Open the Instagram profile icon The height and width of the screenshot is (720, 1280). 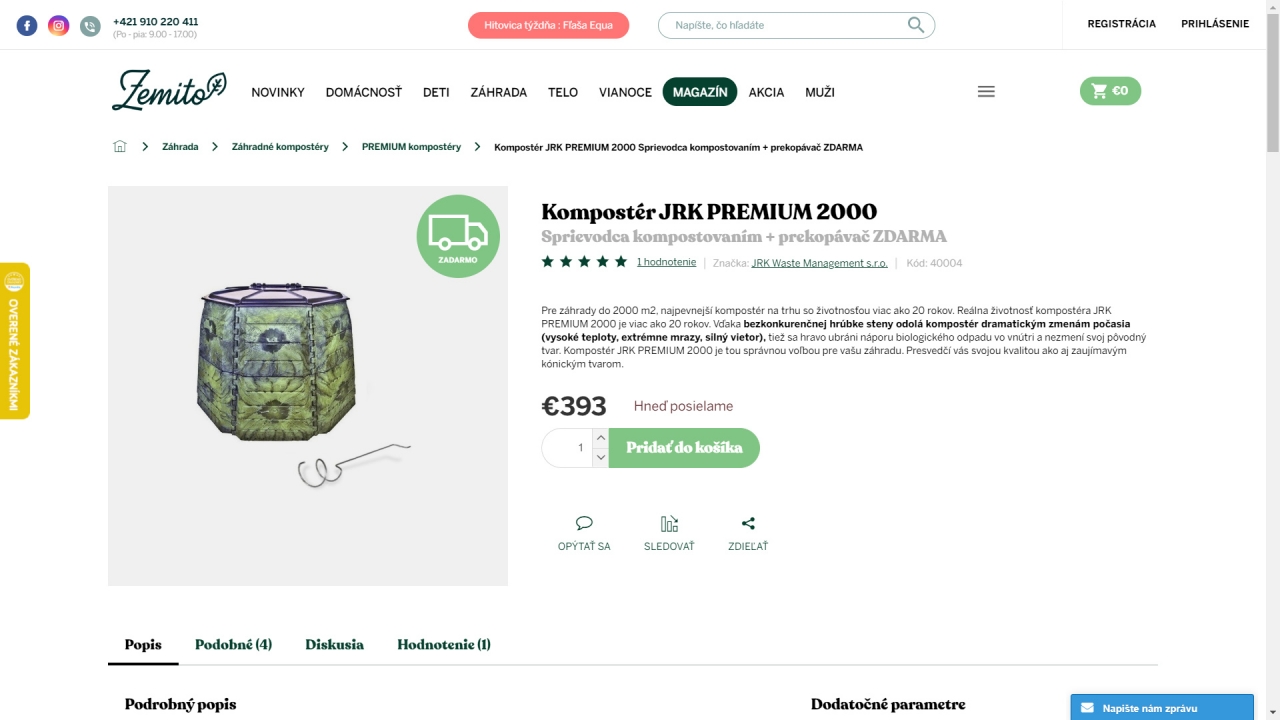(59, 26)
